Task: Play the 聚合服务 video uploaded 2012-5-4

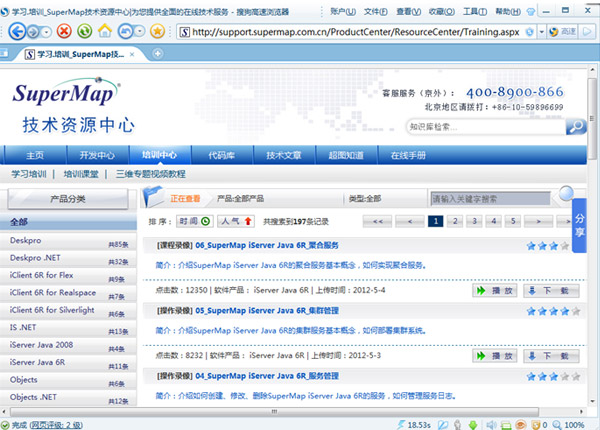Action: click(495, 291)
